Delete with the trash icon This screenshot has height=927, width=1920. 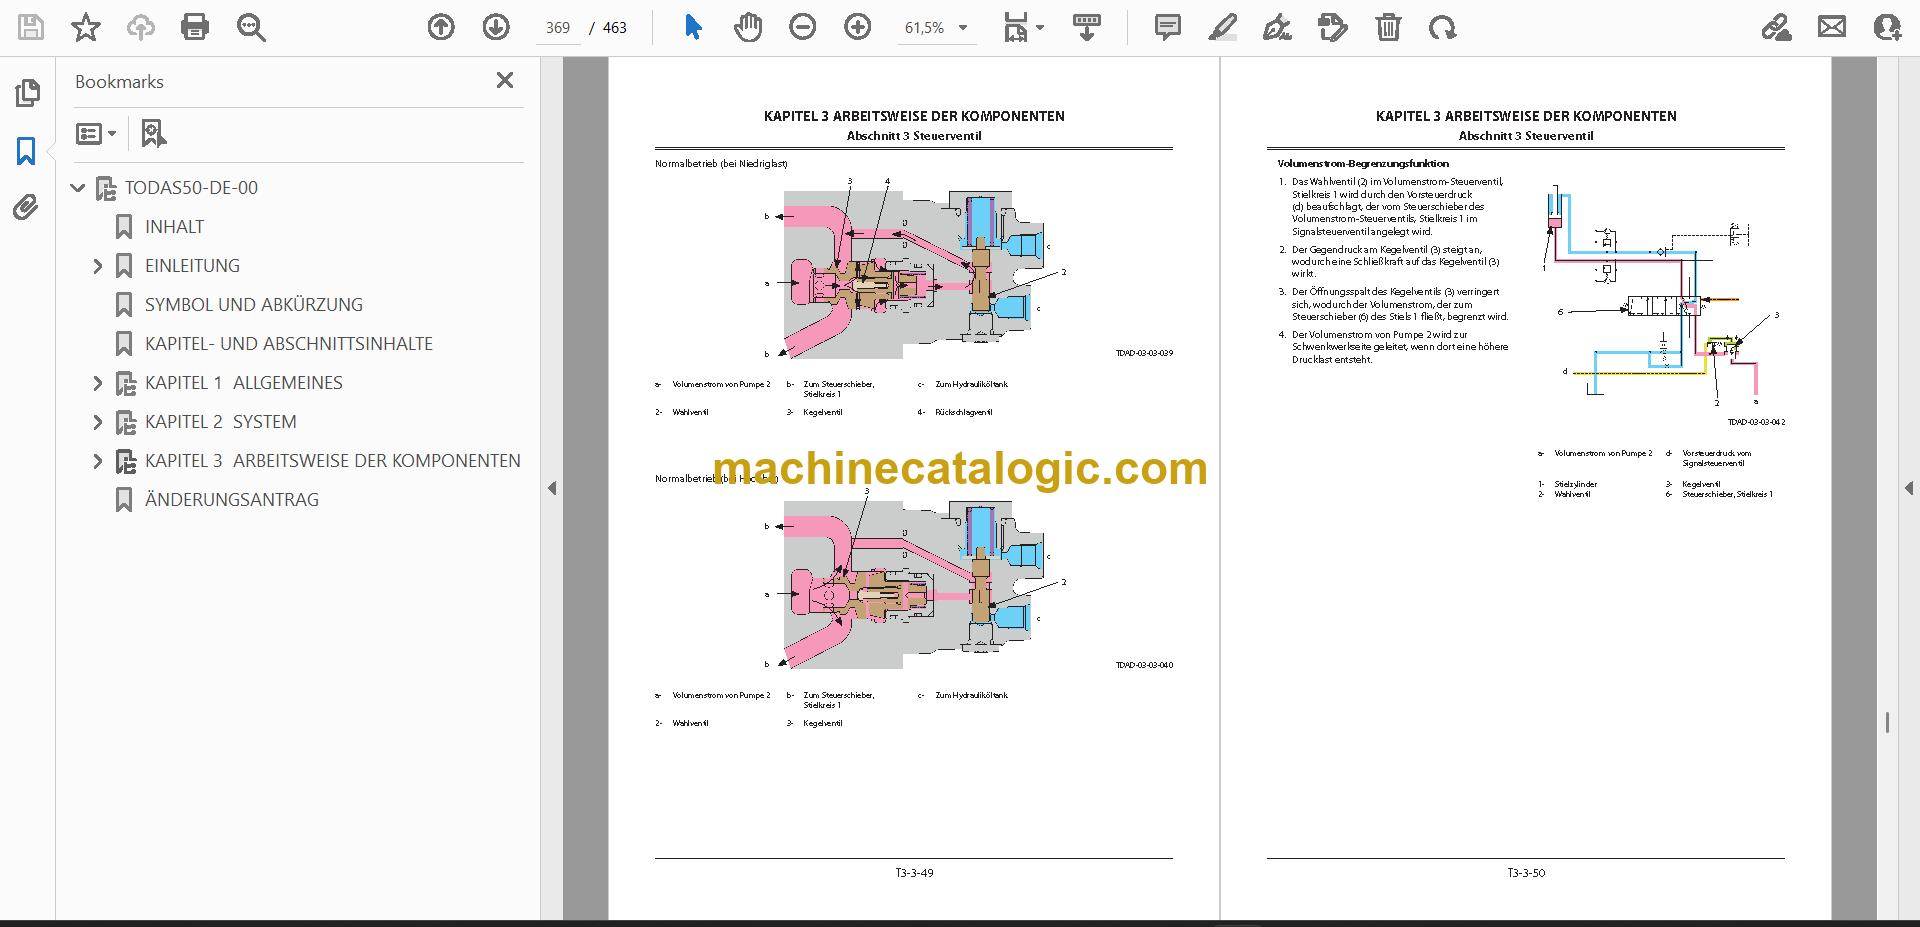1388,27
